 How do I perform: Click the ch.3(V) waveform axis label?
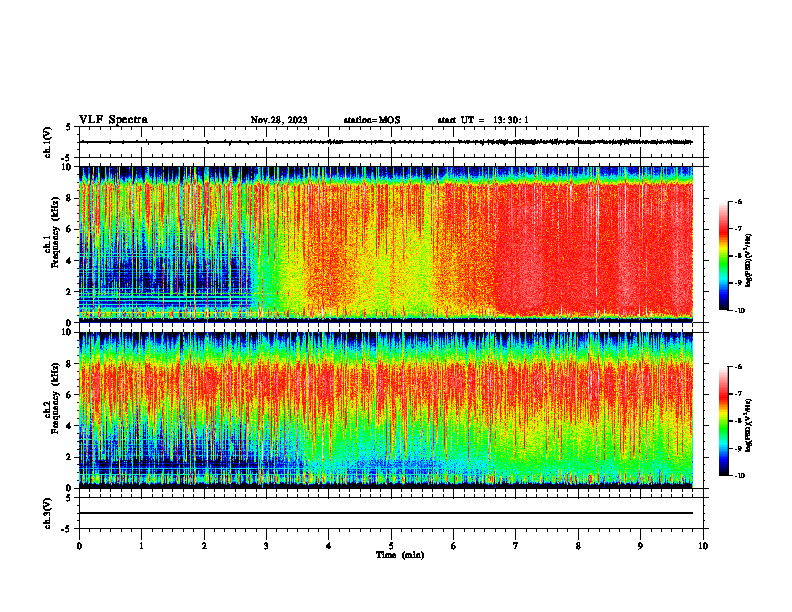click(x=48, y=514)
